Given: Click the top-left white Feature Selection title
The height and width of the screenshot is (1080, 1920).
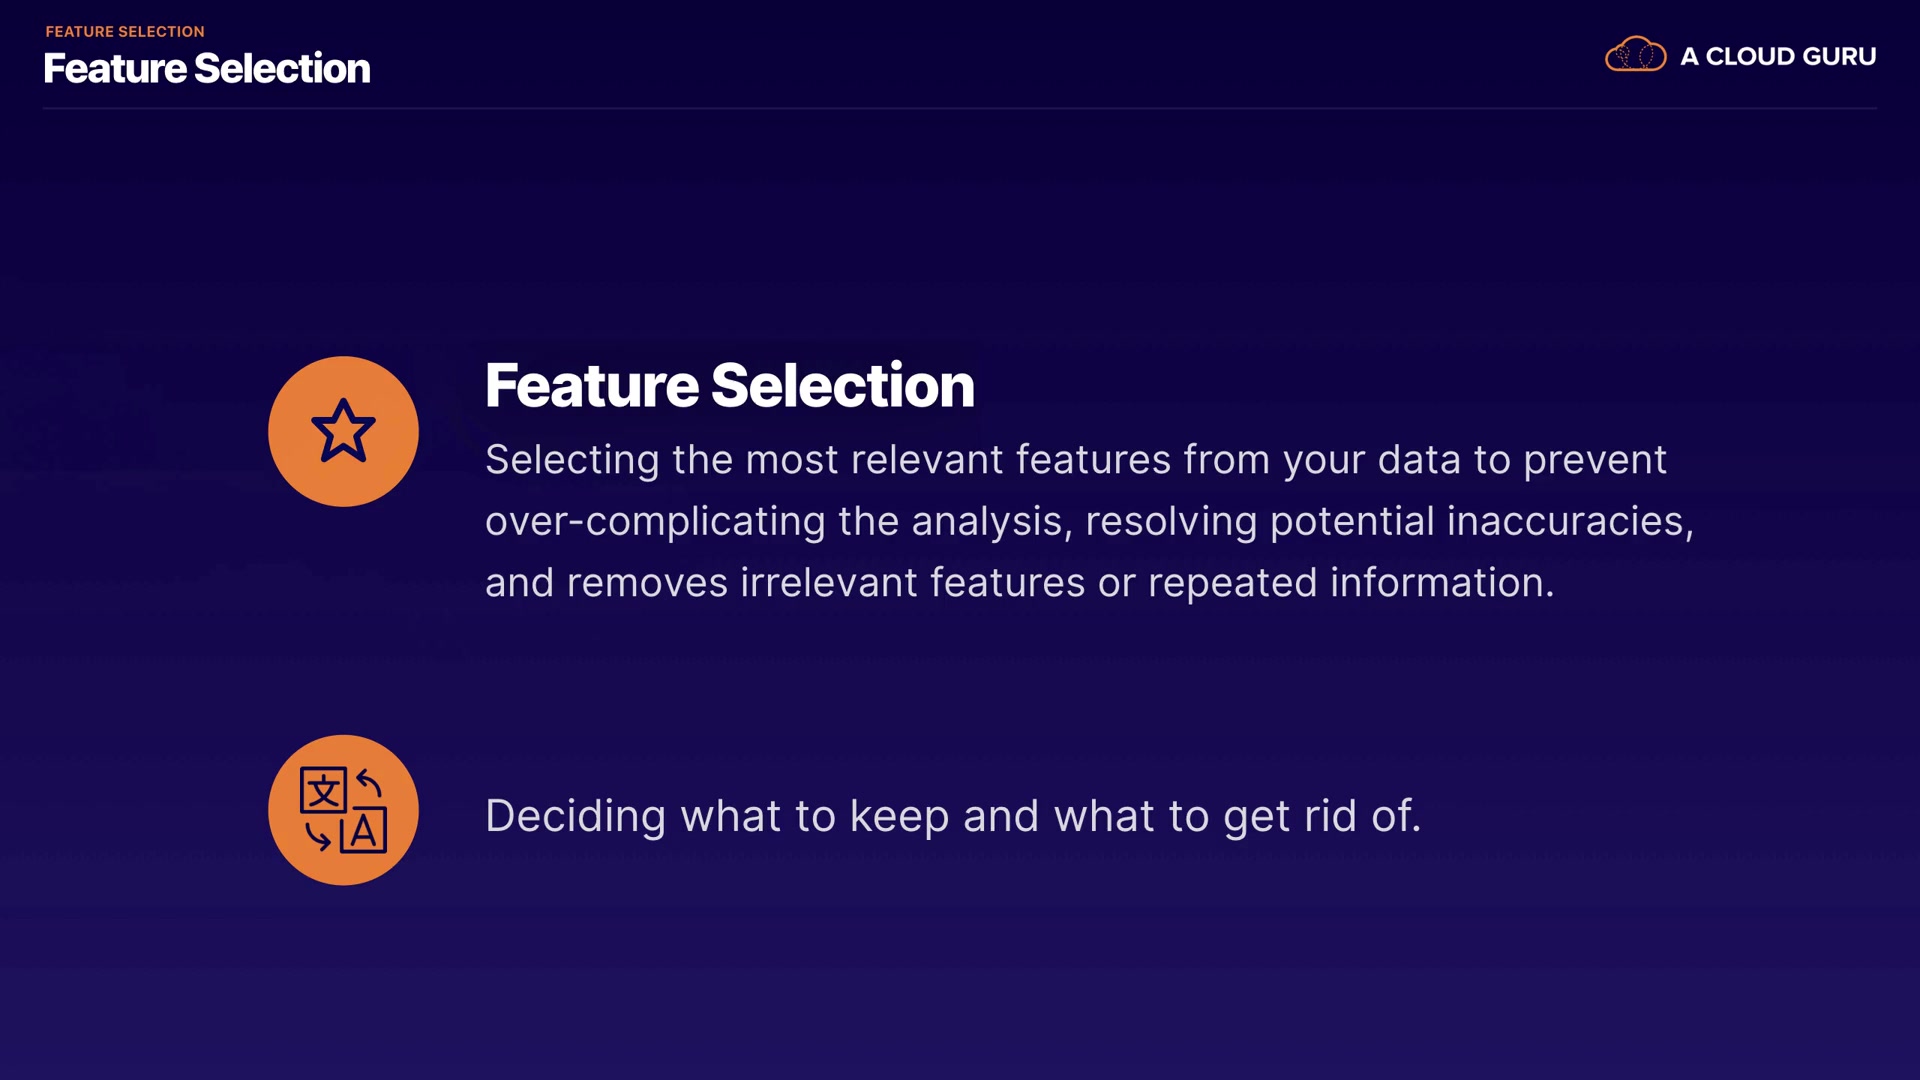Looking at the screenshot, I should [207, 69].
